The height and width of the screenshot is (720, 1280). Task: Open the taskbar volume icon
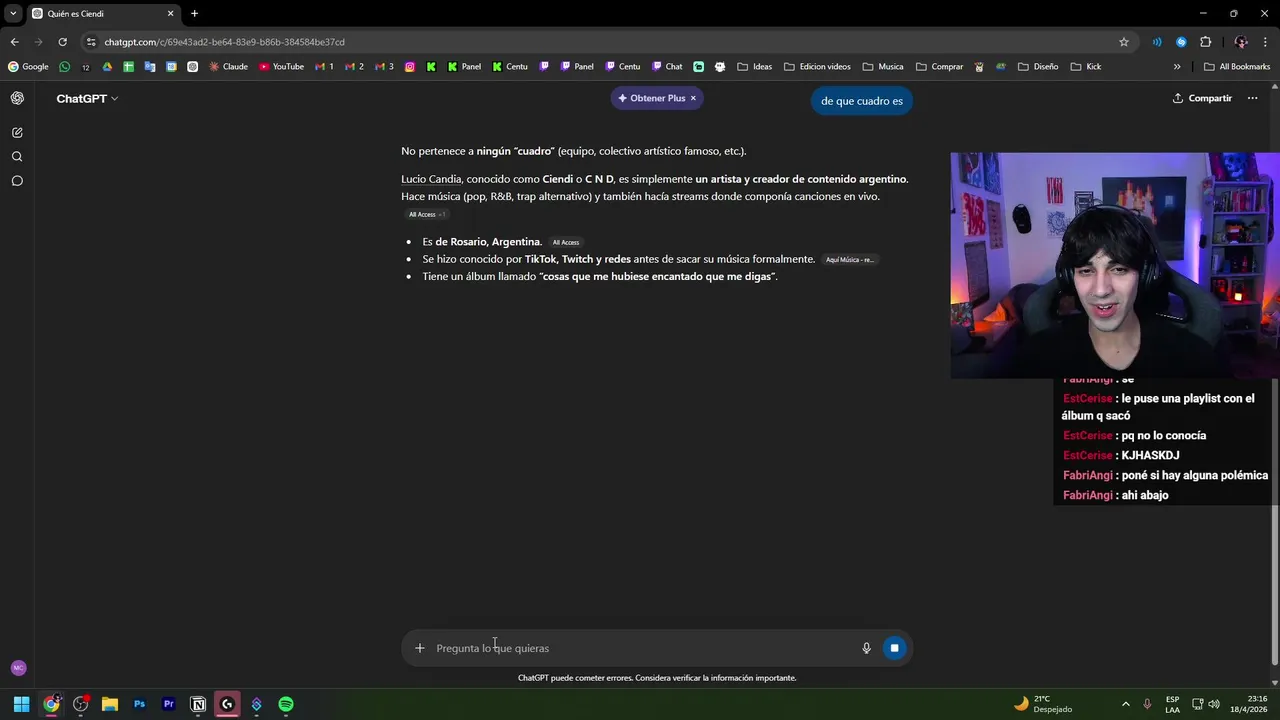click(1214, 704)
